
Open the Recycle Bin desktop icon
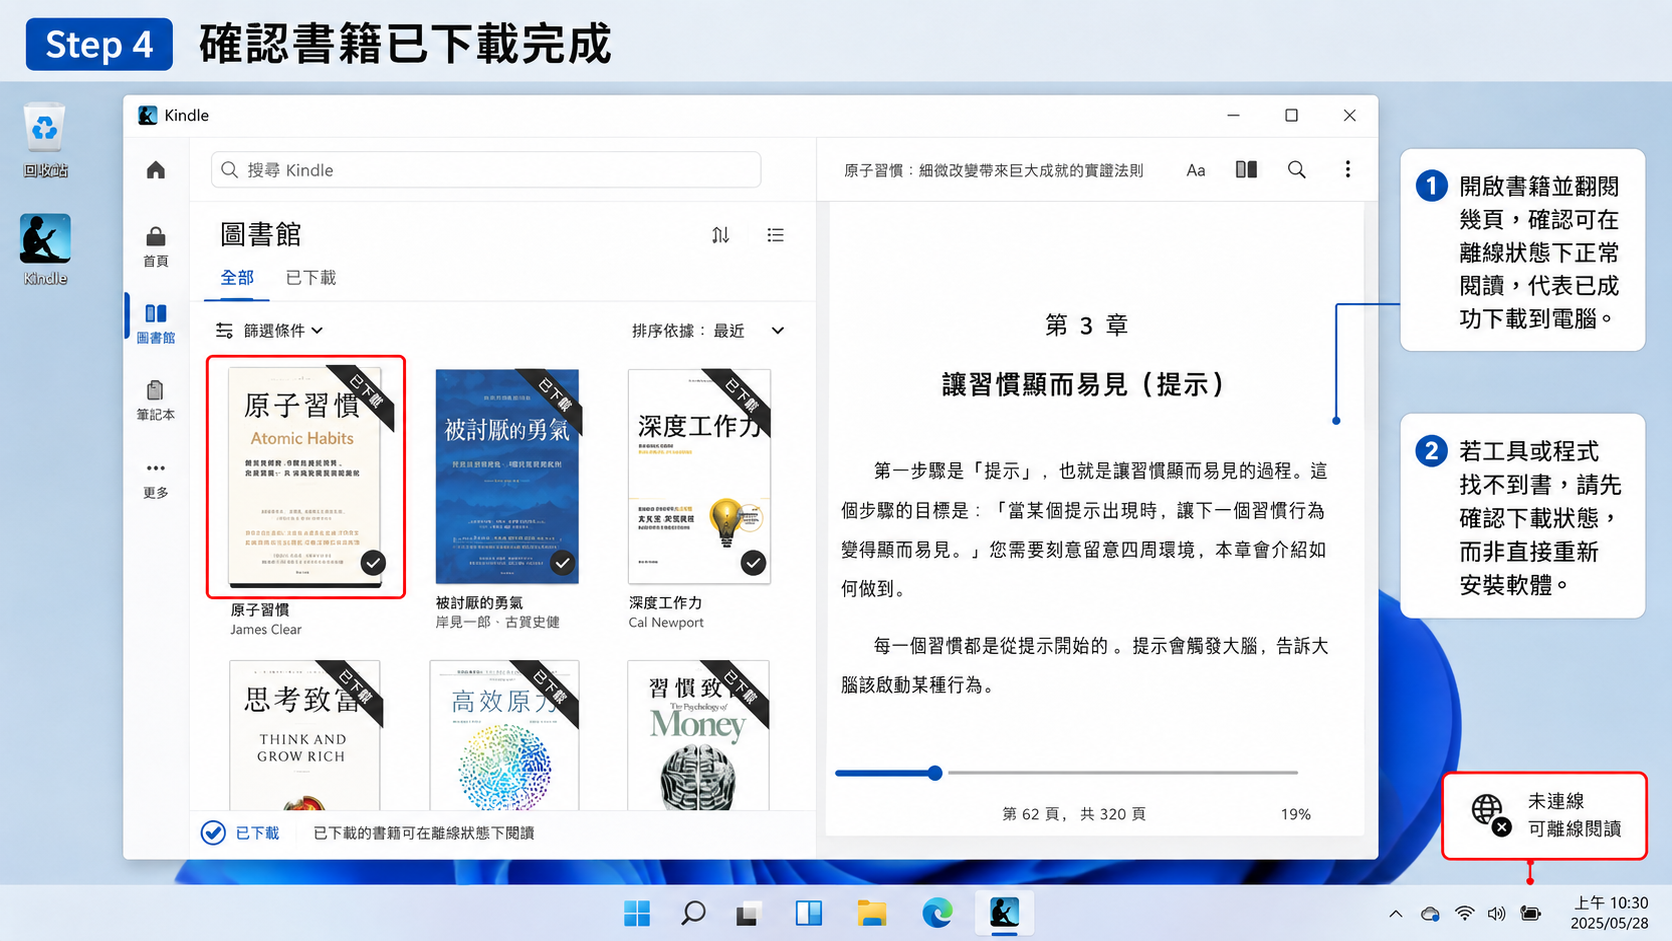pos(45,141)
